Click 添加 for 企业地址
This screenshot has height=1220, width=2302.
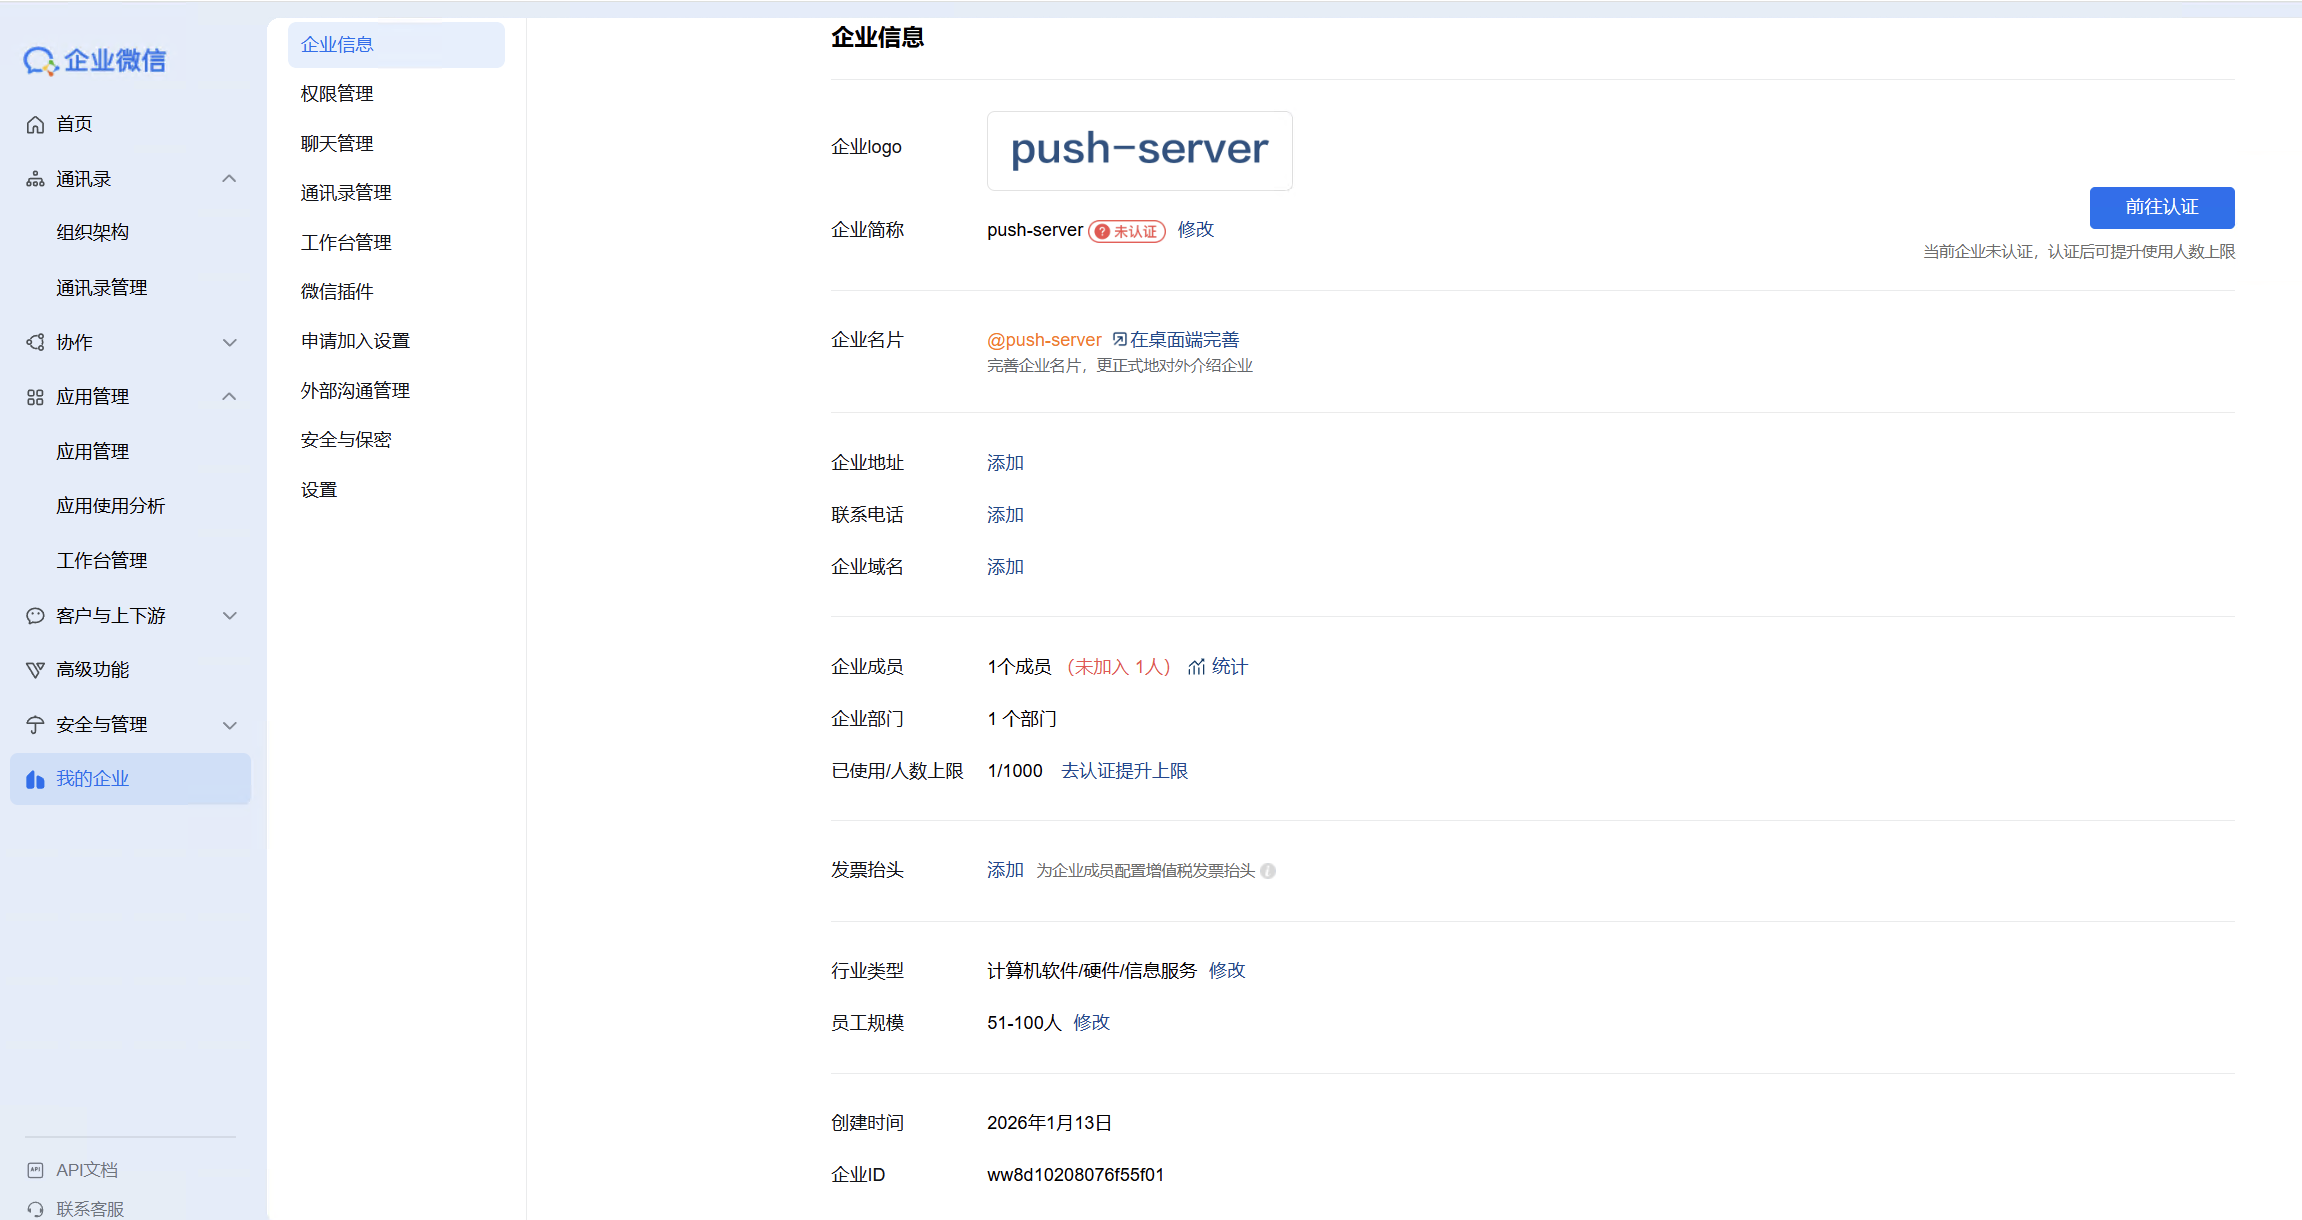click(1005, 463)
